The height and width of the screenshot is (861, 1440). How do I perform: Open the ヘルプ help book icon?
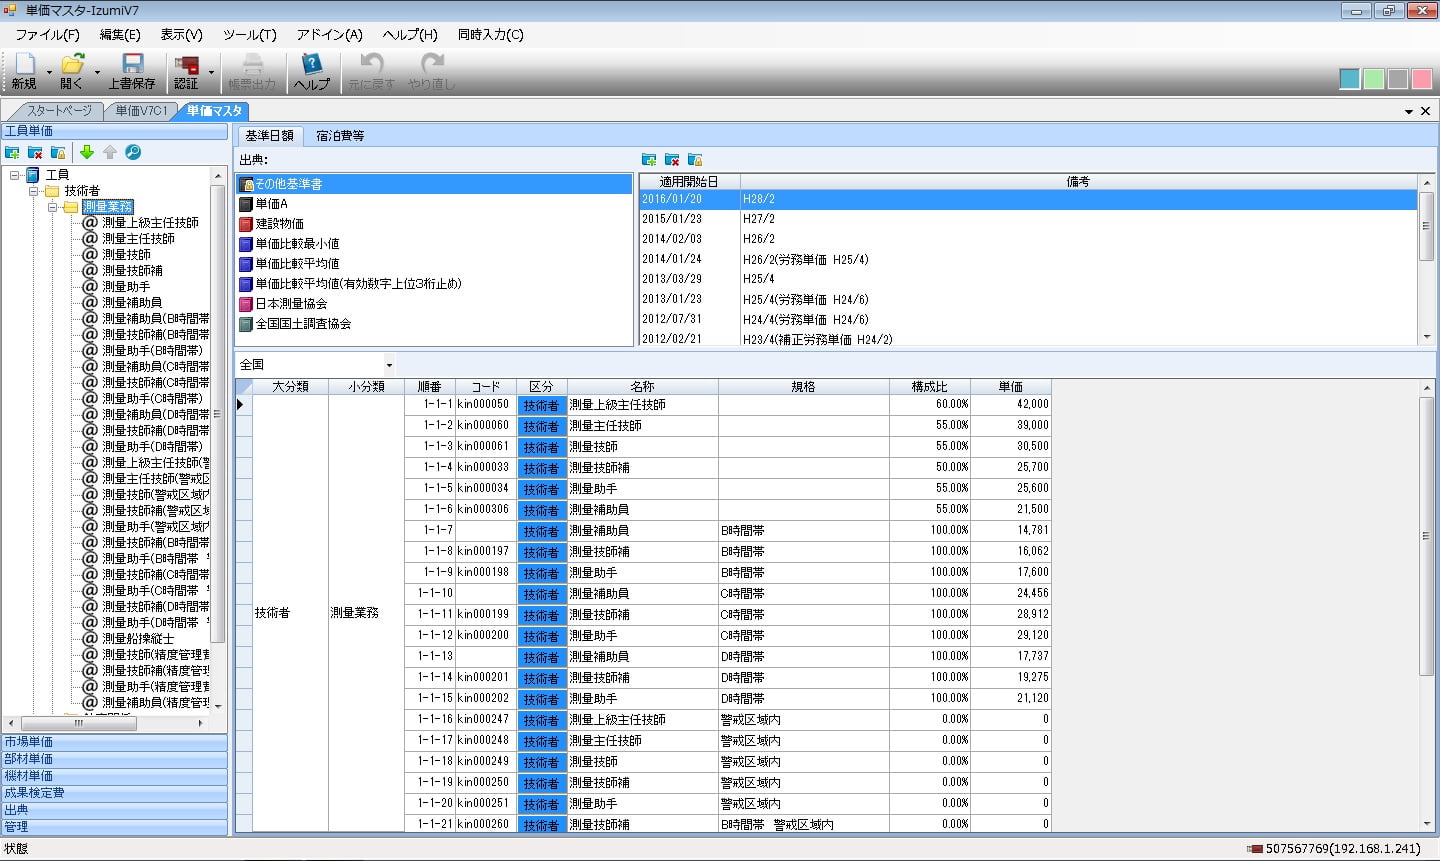(311, 66)
